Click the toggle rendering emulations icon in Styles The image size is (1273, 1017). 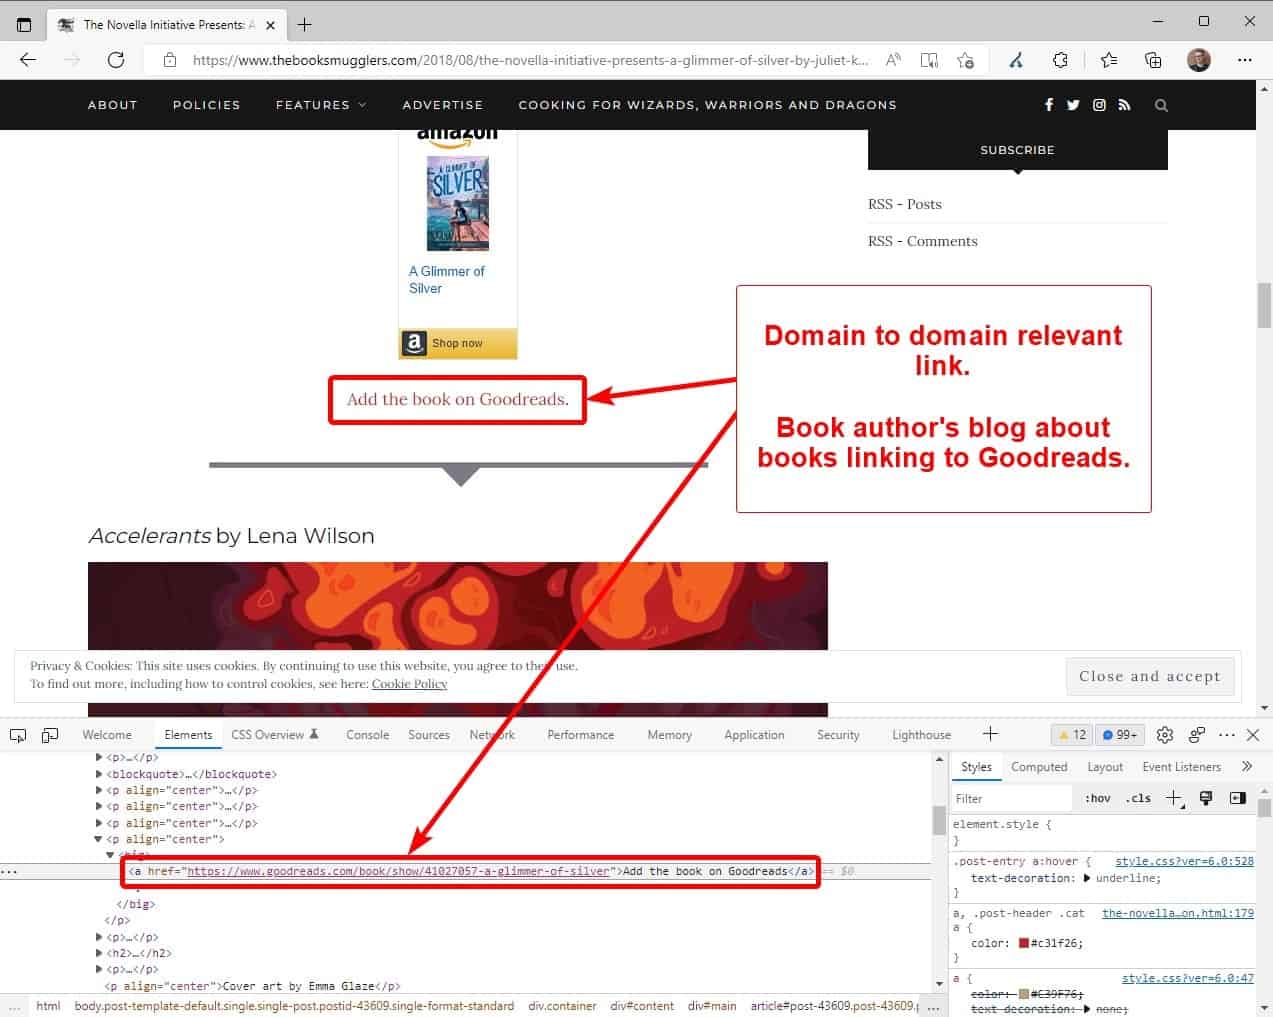(x=1206, y=798)
